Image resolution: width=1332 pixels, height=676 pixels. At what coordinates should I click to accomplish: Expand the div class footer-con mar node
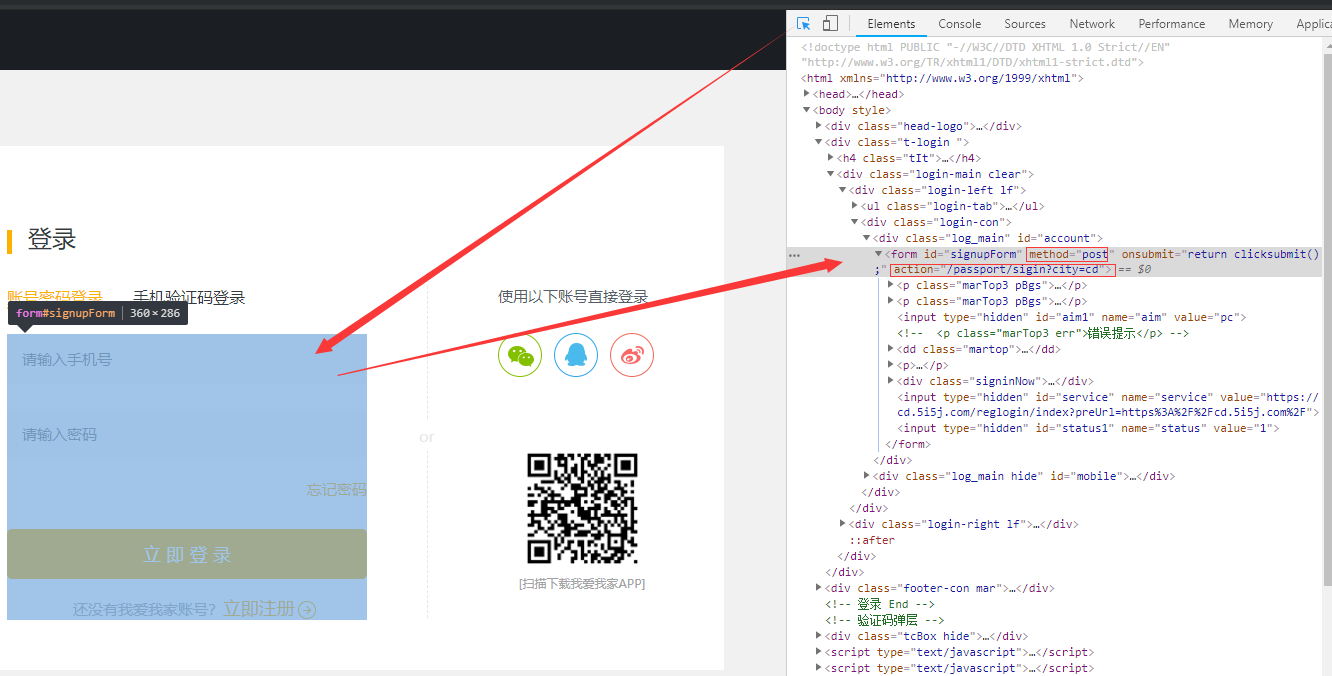819,588
